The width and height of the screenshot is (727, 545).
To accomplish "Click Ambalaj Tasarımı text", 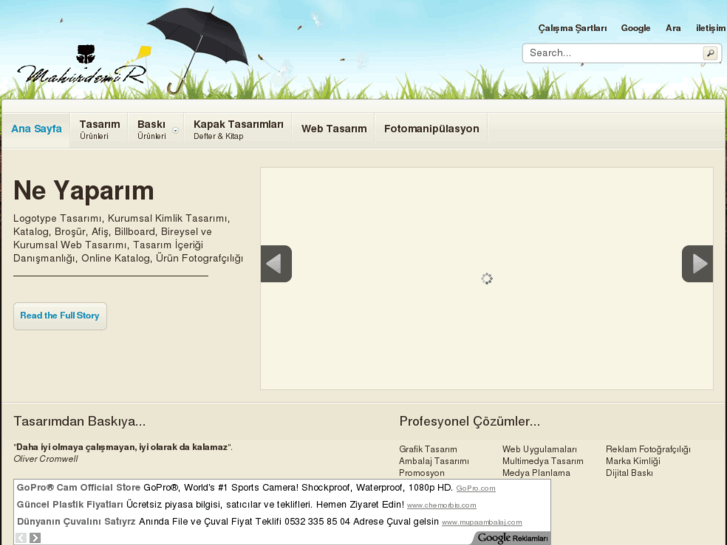I will tap(434, 461).
